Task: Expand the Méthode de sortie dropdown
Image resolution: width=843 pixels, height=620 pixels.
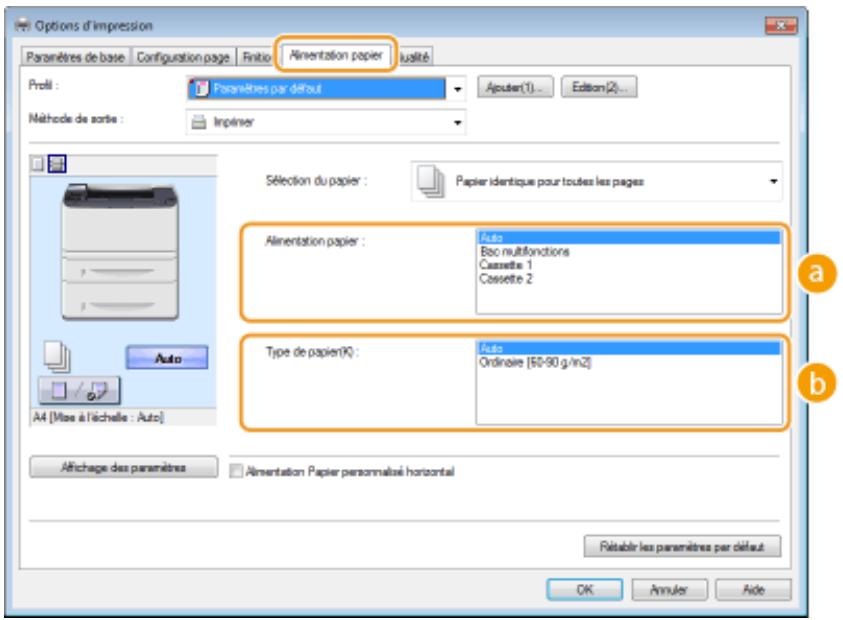Action: (x=326, y=122)
